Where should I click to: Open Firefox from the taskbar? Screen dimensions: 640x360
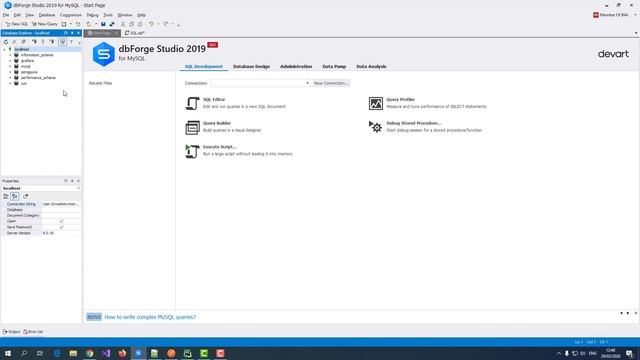[x=122, y=353]
